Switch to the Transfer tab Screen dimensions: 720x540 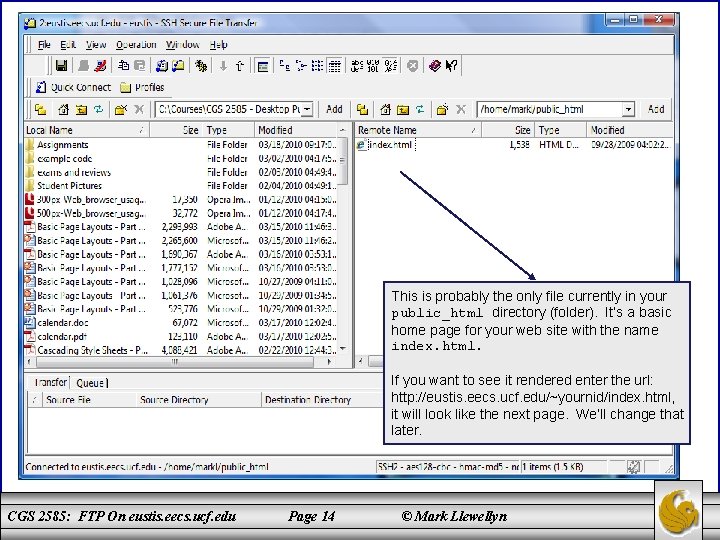coord(51,382)
